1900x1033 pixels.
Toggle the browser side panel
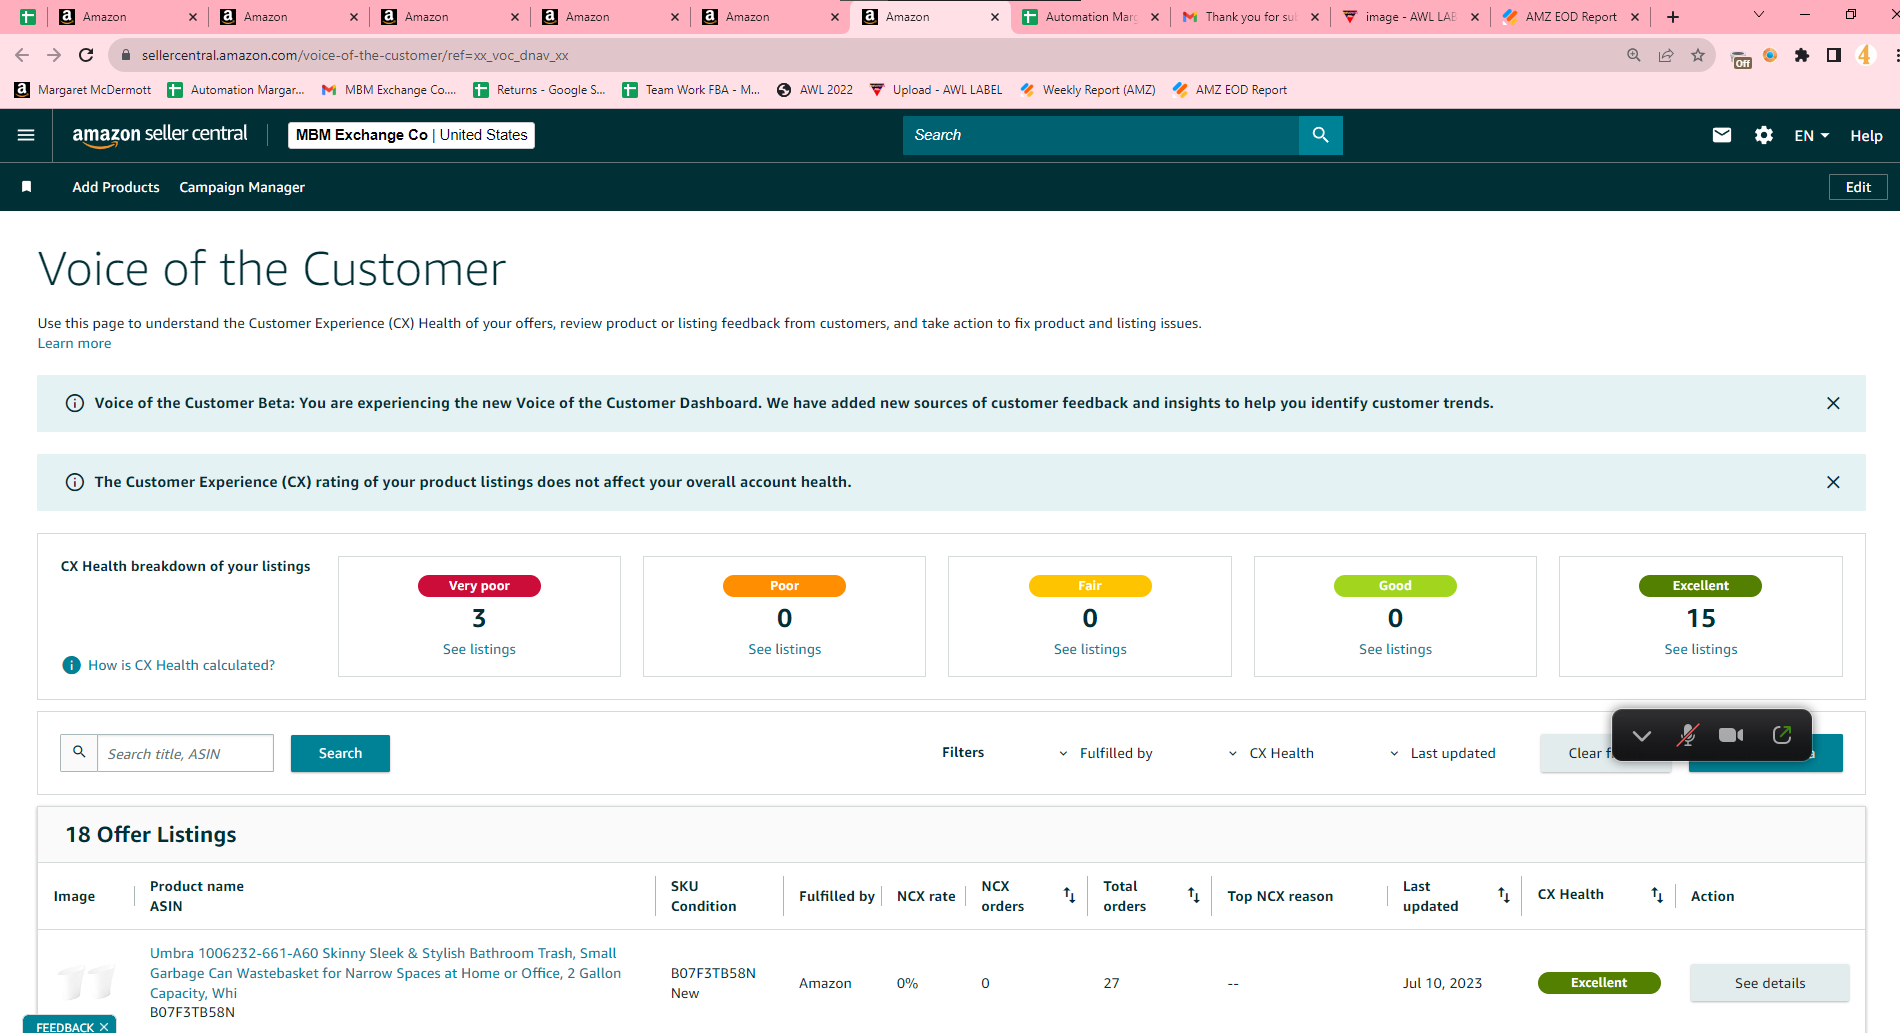point(1834,55)
